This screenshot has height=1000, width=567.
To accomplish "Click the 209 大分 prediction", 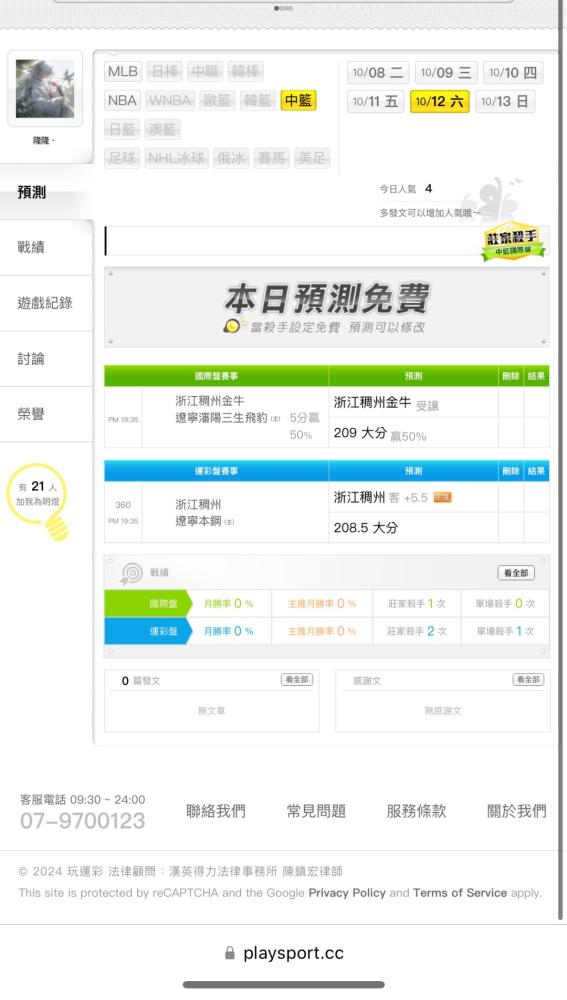I will (x=379, y=434).
